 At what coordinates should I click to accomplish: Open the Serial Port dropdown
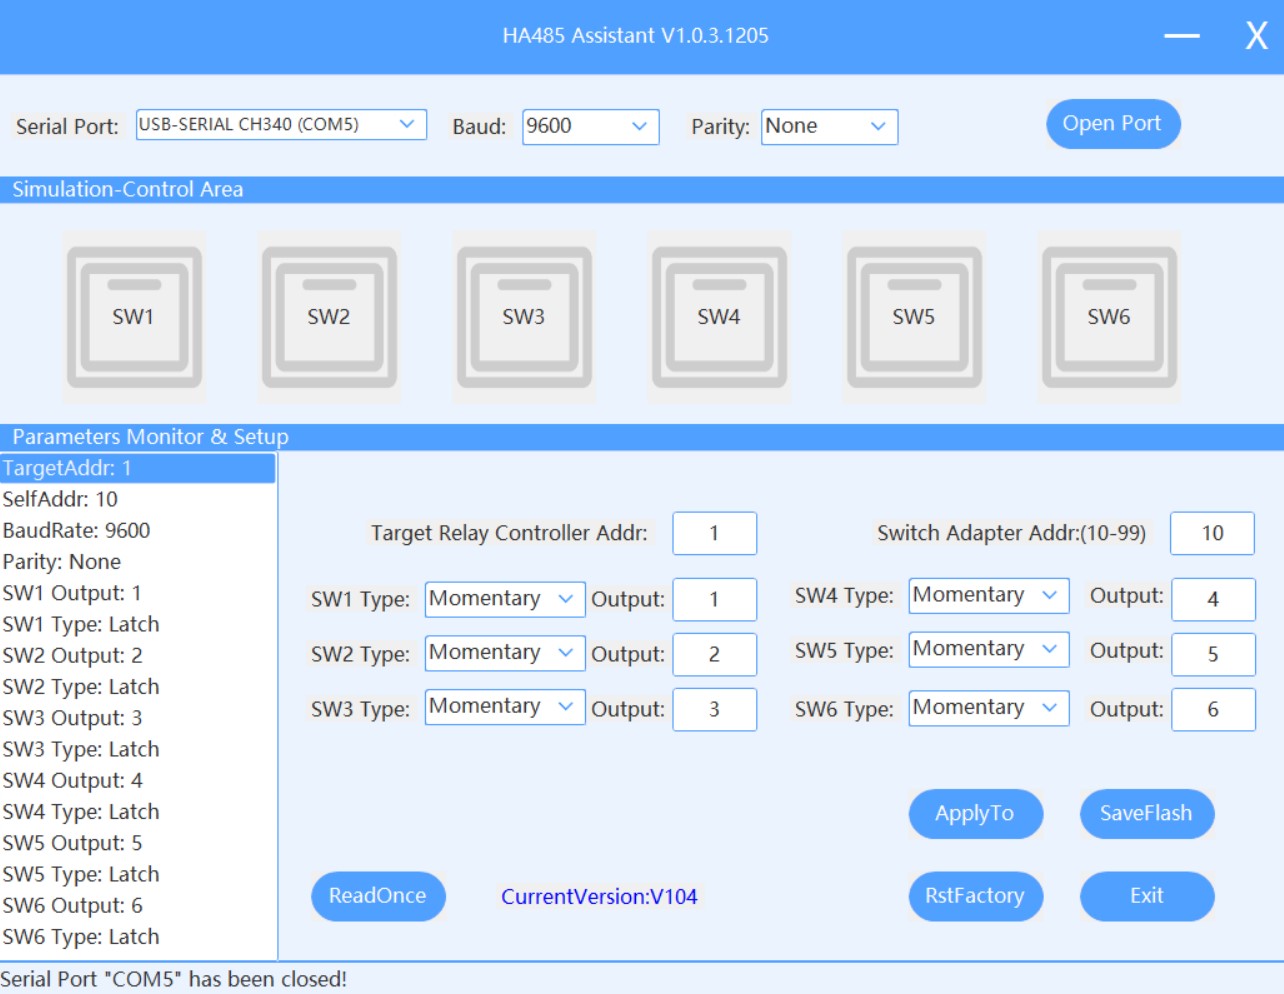click(x=281, y=125)
